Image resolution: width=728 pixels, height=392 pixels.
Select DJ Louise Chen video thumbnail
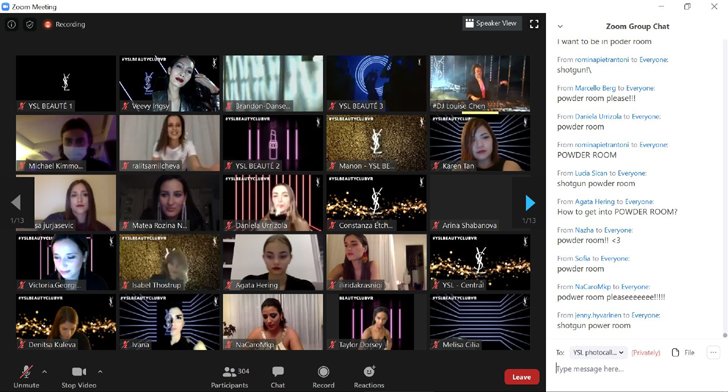coord(480,84)
